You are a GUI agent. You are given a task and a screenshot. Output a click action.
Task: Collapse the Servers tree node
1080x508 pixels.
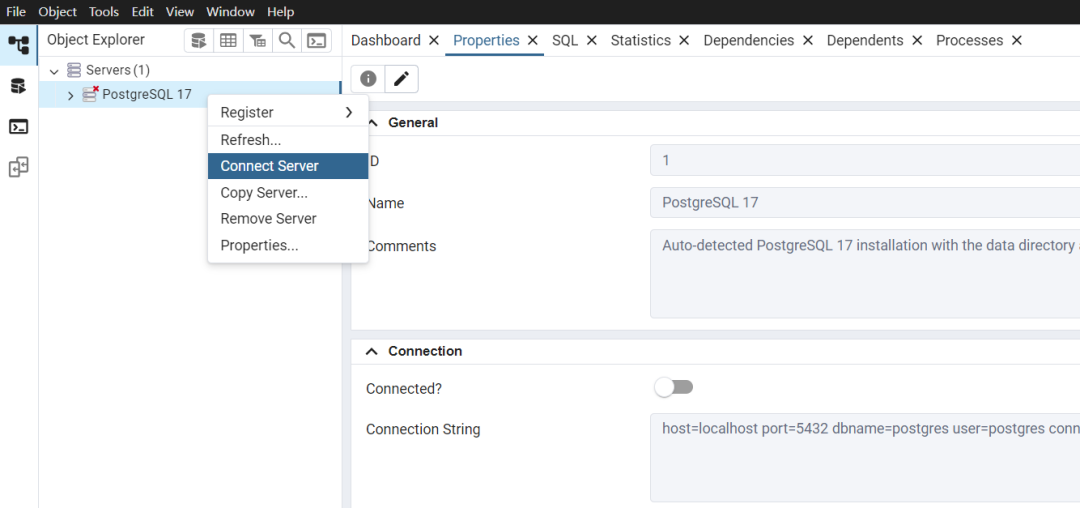click(54, 71)
